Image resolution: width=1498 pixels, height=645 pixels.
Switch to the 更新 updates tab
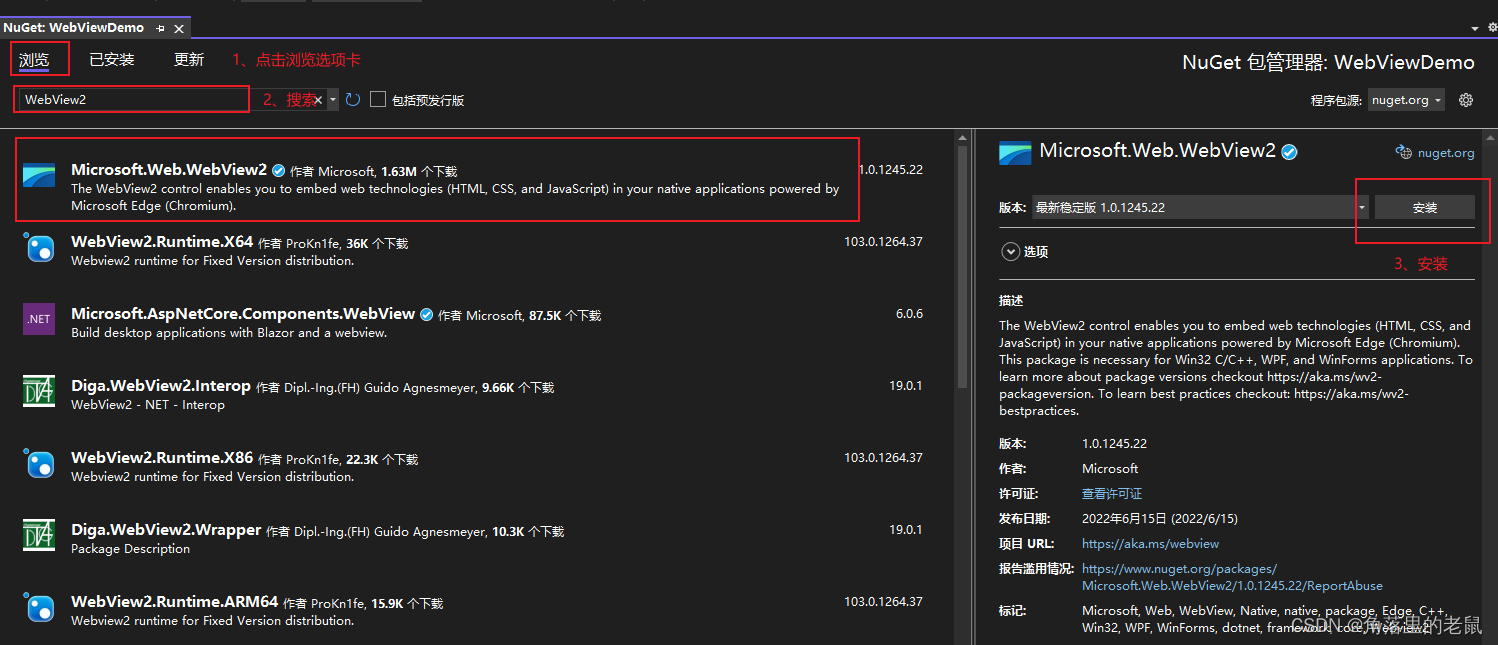pos(189,60)
